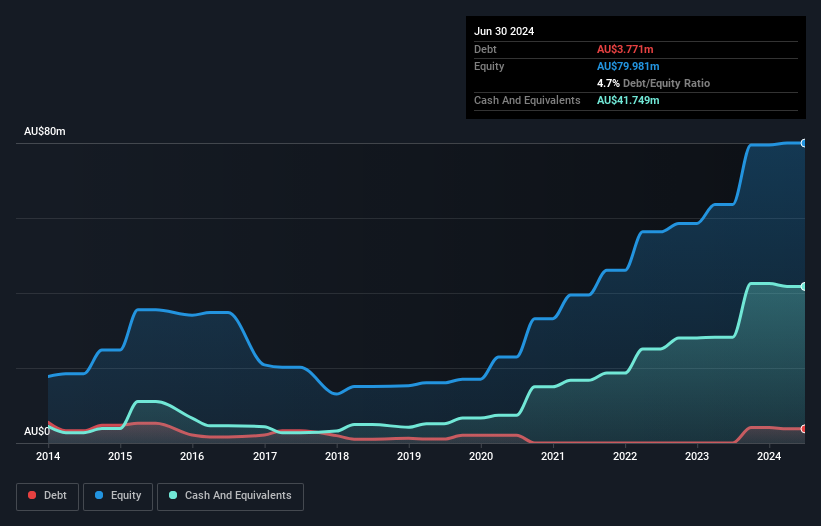Click the AU$3.771m debt value
The height and width of the screenshot is (526, 821).
(x=625, y=49)
